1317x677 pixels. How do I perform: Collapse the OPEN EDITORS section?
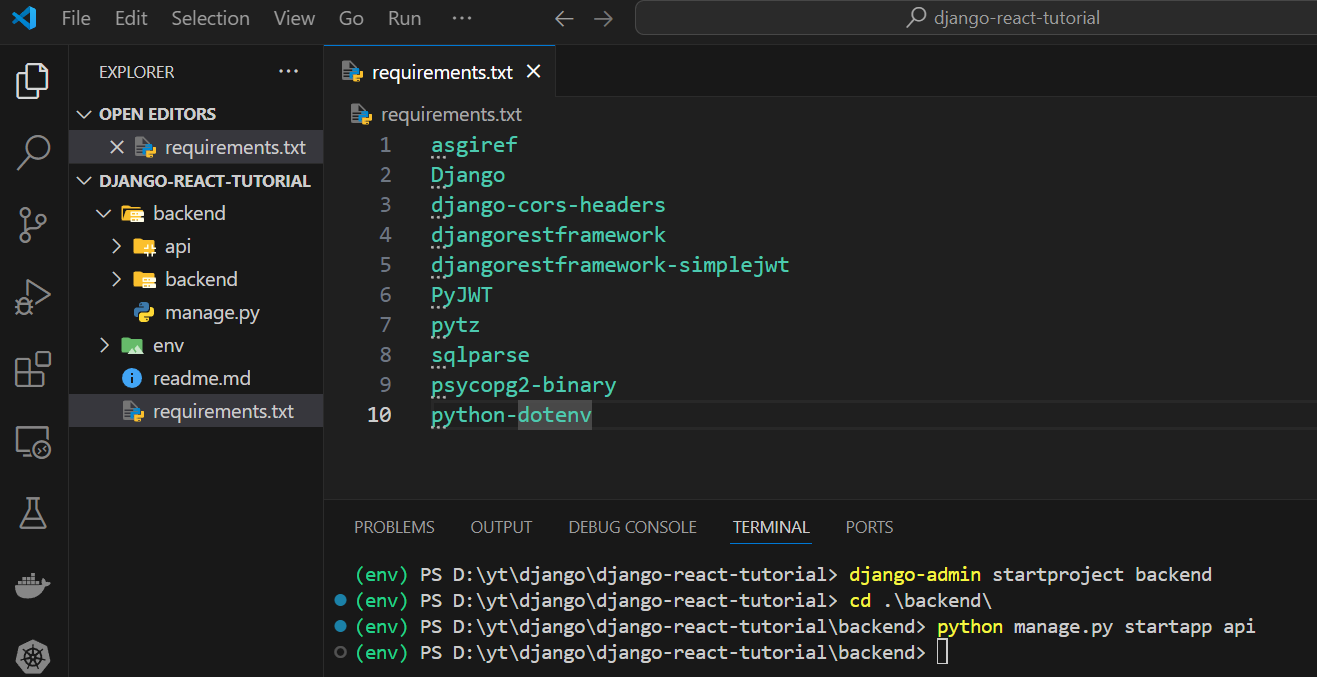coord(84,114)
